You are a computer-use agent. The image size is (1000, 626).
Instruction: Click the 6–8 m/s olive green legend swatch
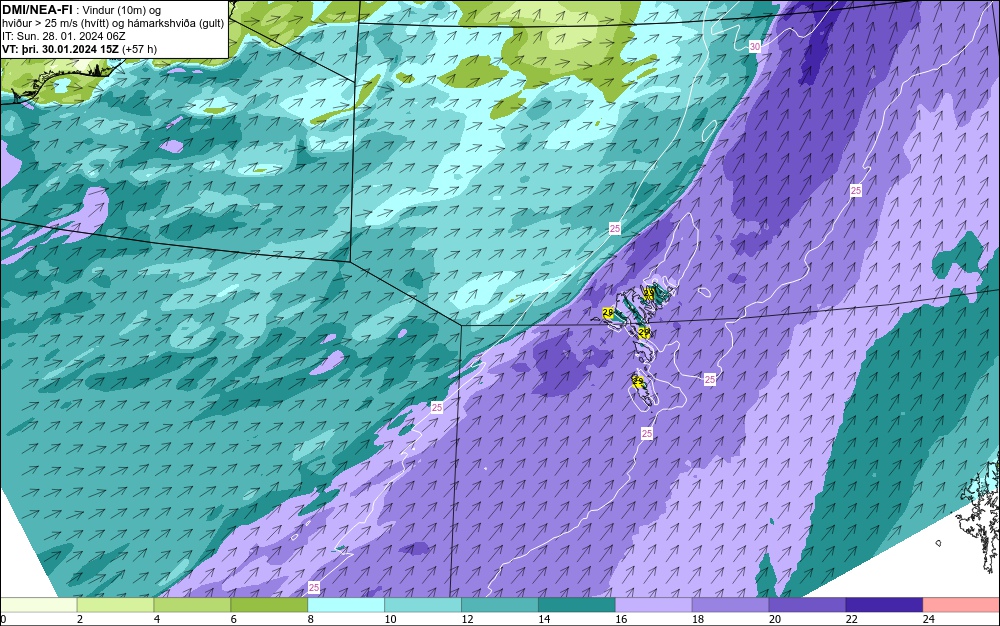coord(269,605)
